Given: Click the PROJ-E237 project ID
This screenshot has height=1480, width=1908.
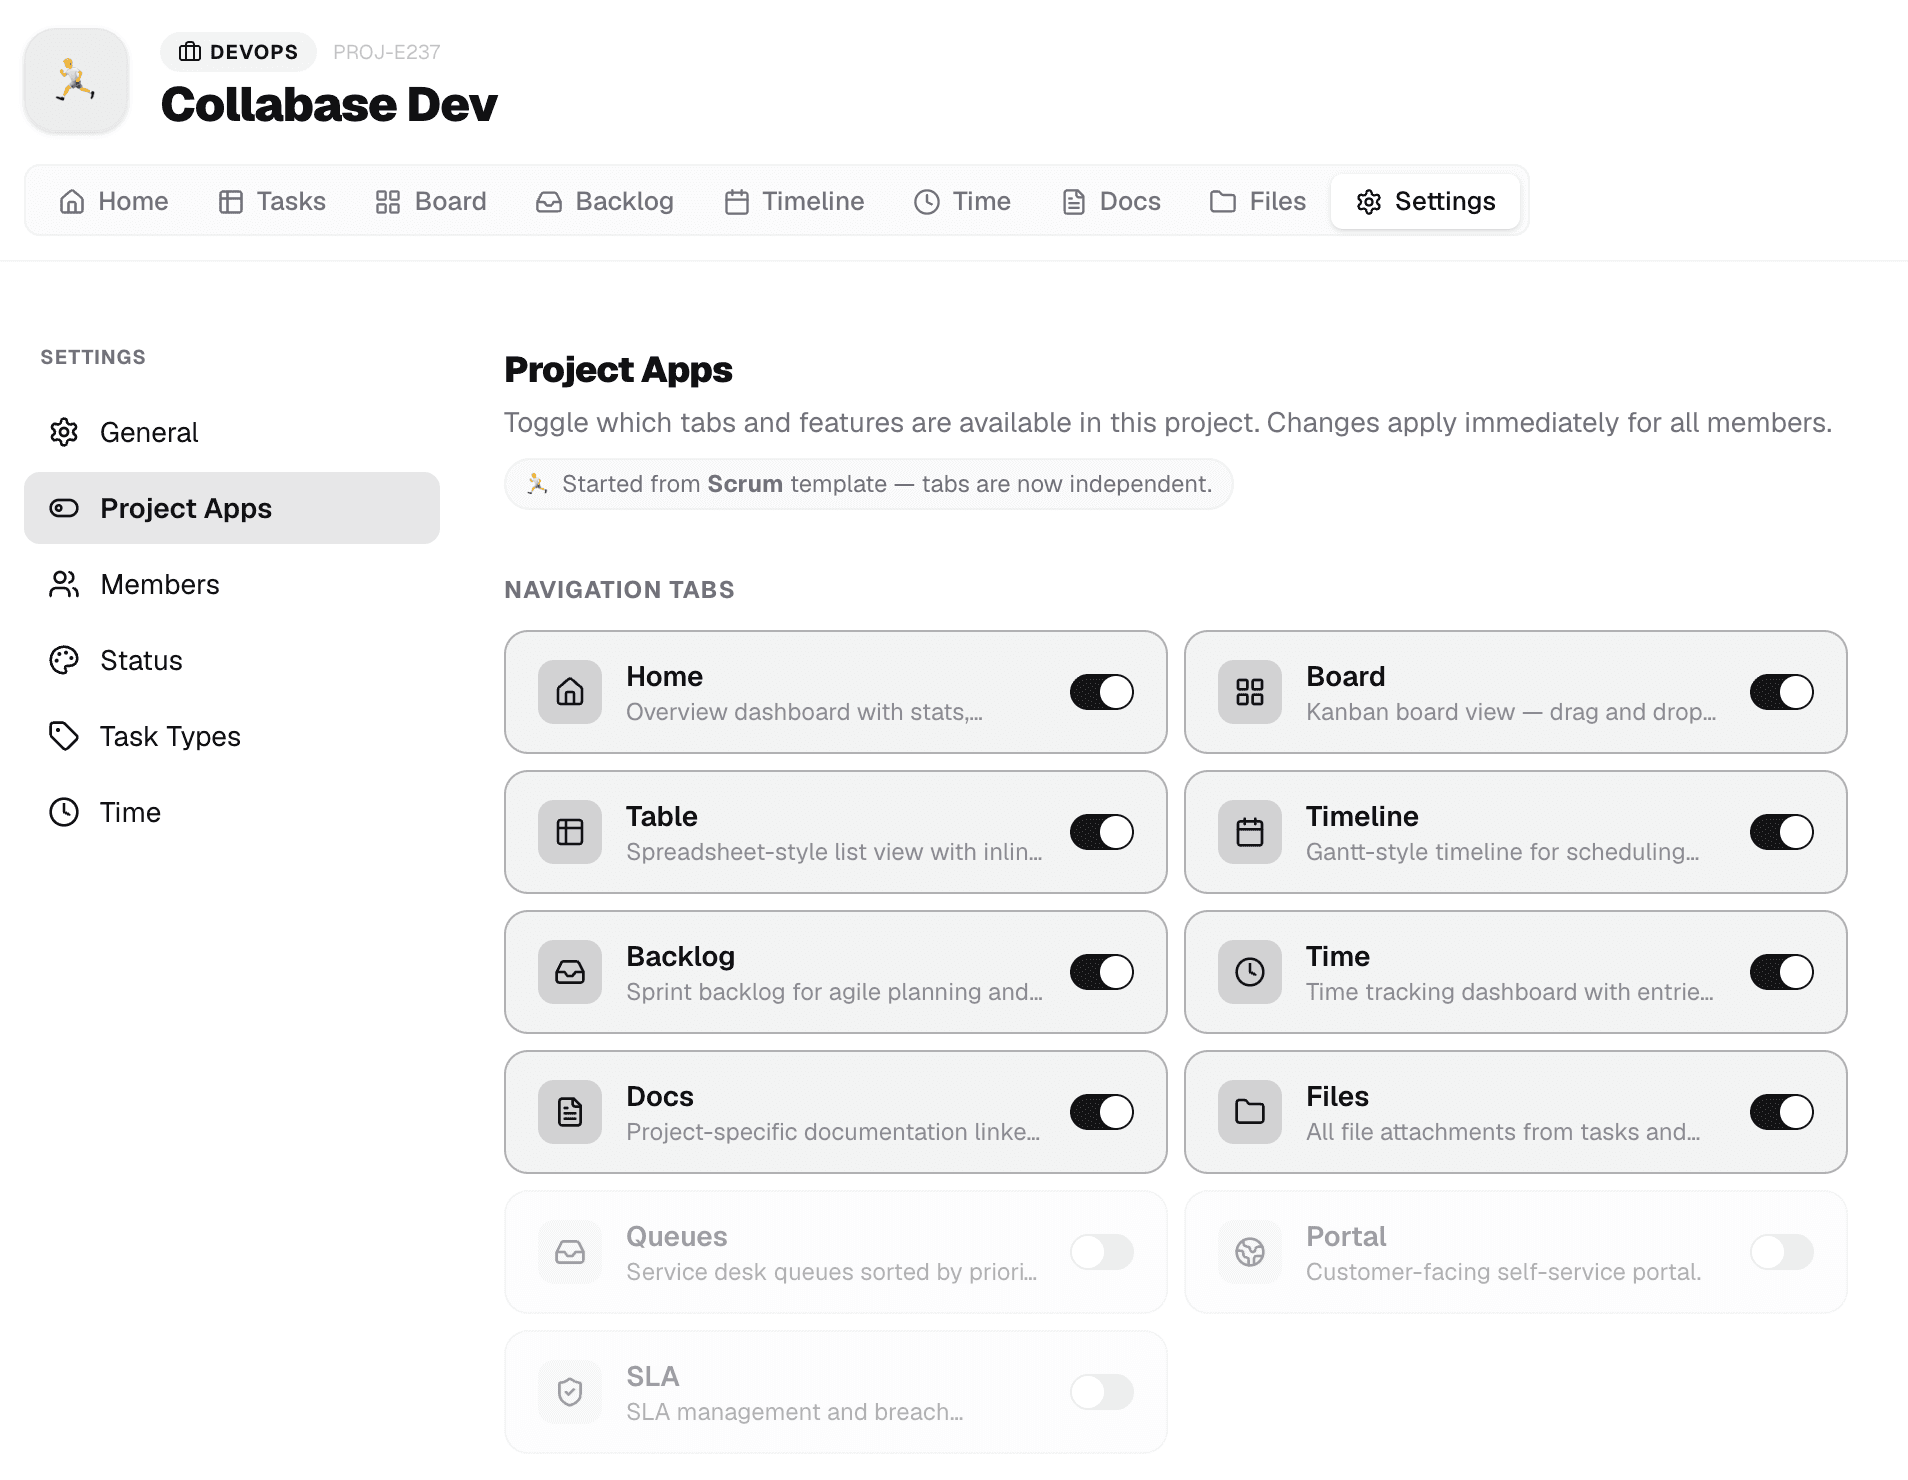Looking at the screenshot, I should point(387,52).
